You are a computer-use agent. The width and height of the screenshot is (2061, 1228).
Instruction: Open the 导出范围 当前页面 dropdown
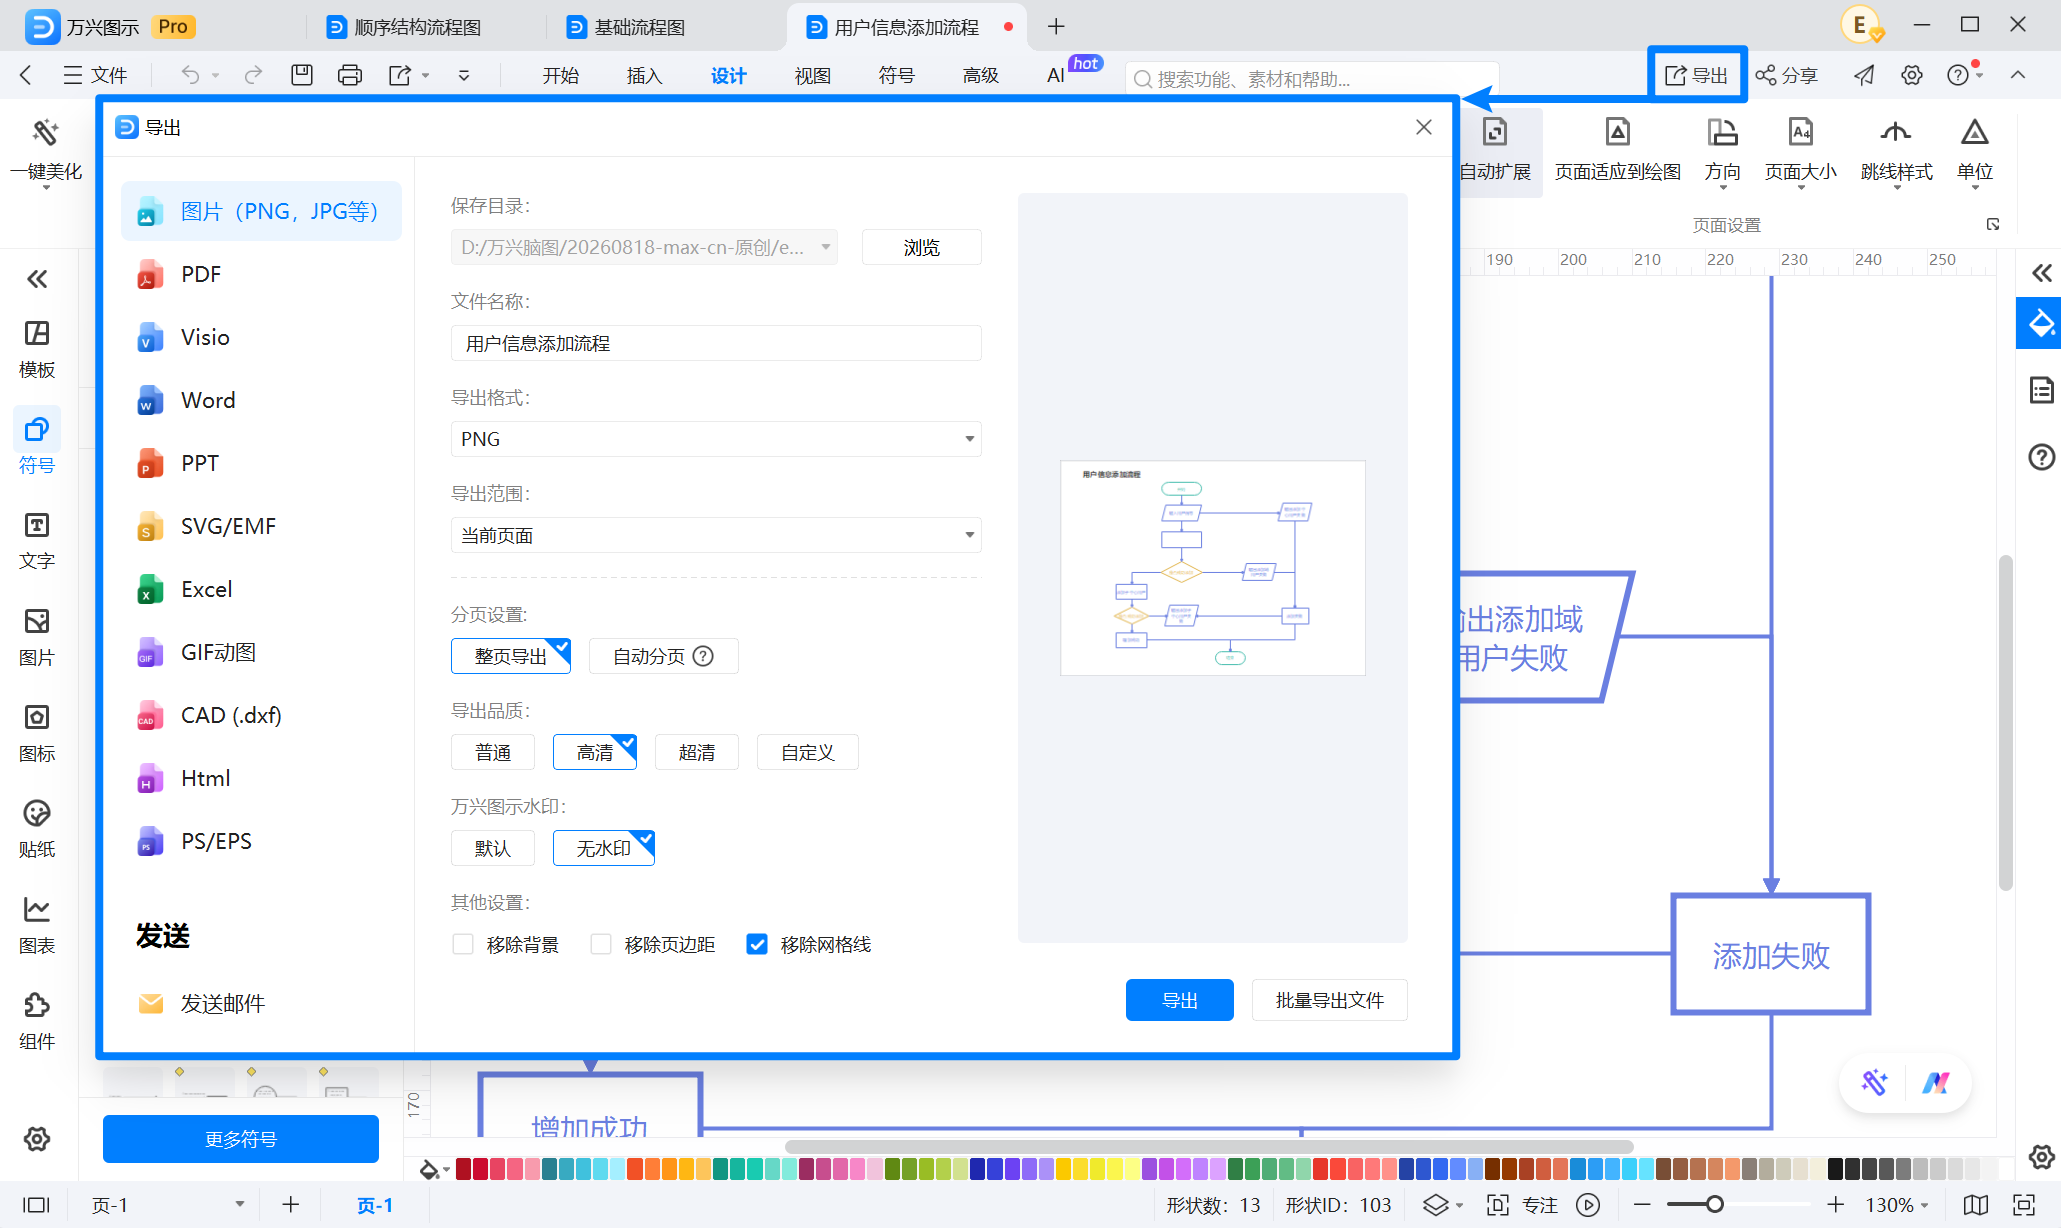pyautogui.click(x=716, y=535)
